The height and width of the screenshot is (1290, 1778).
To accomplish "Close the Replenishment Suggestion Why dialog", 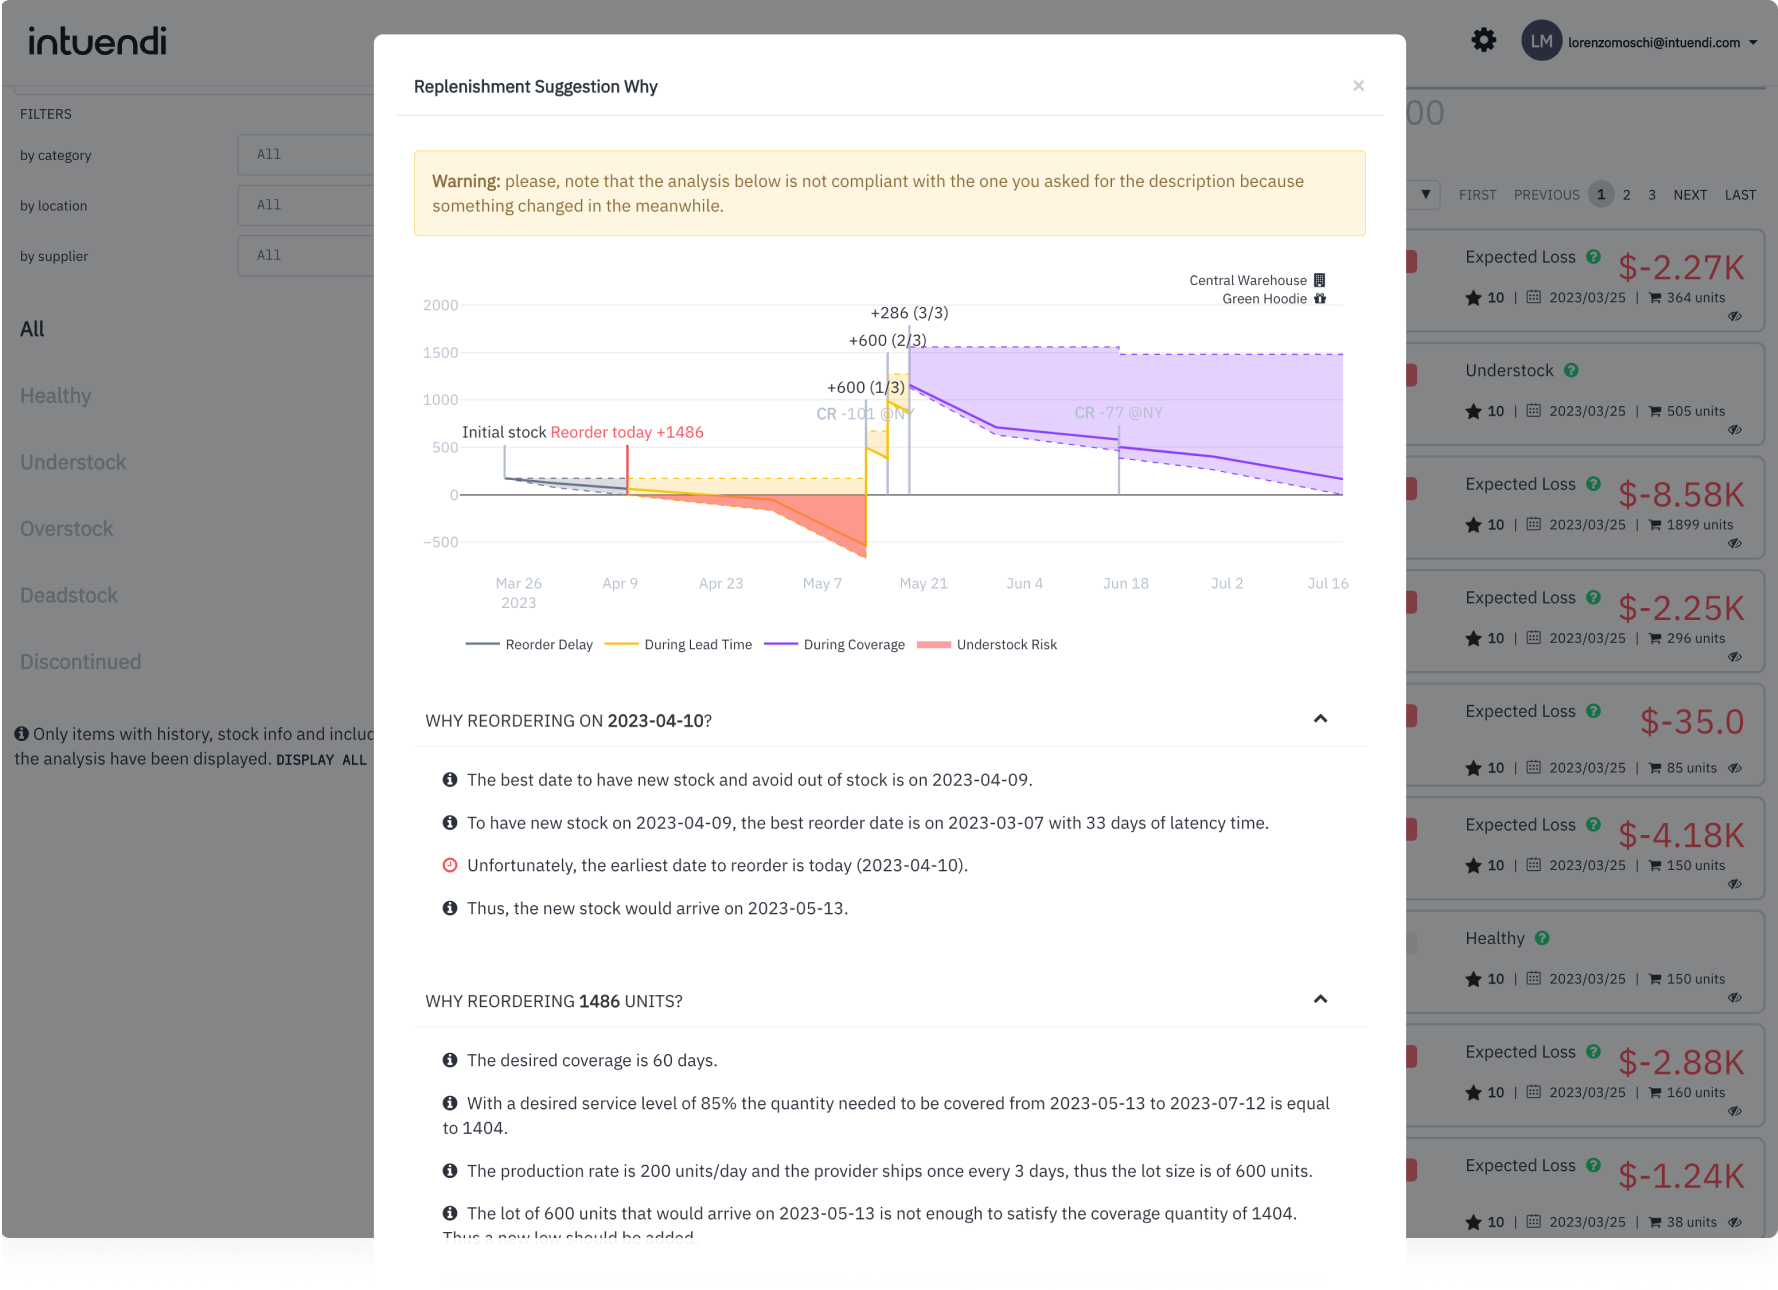I will (x=1358, y=86).
